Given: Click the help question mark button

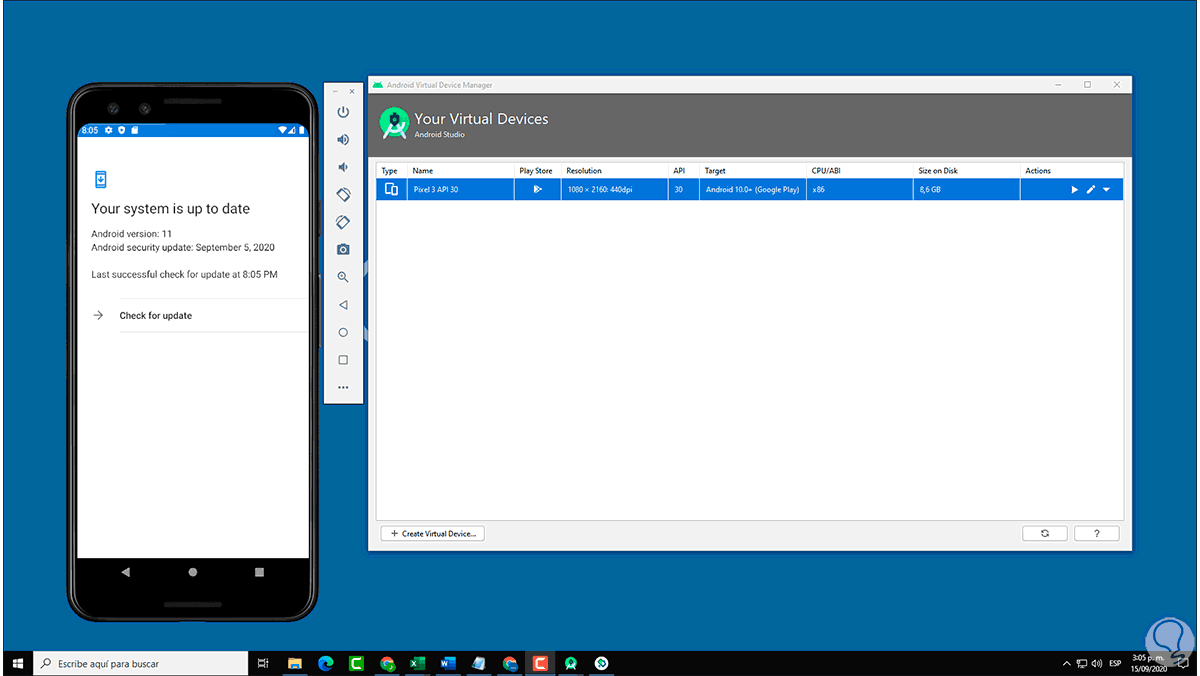Looking at the screenshot, I should [x=1096, y=534].
